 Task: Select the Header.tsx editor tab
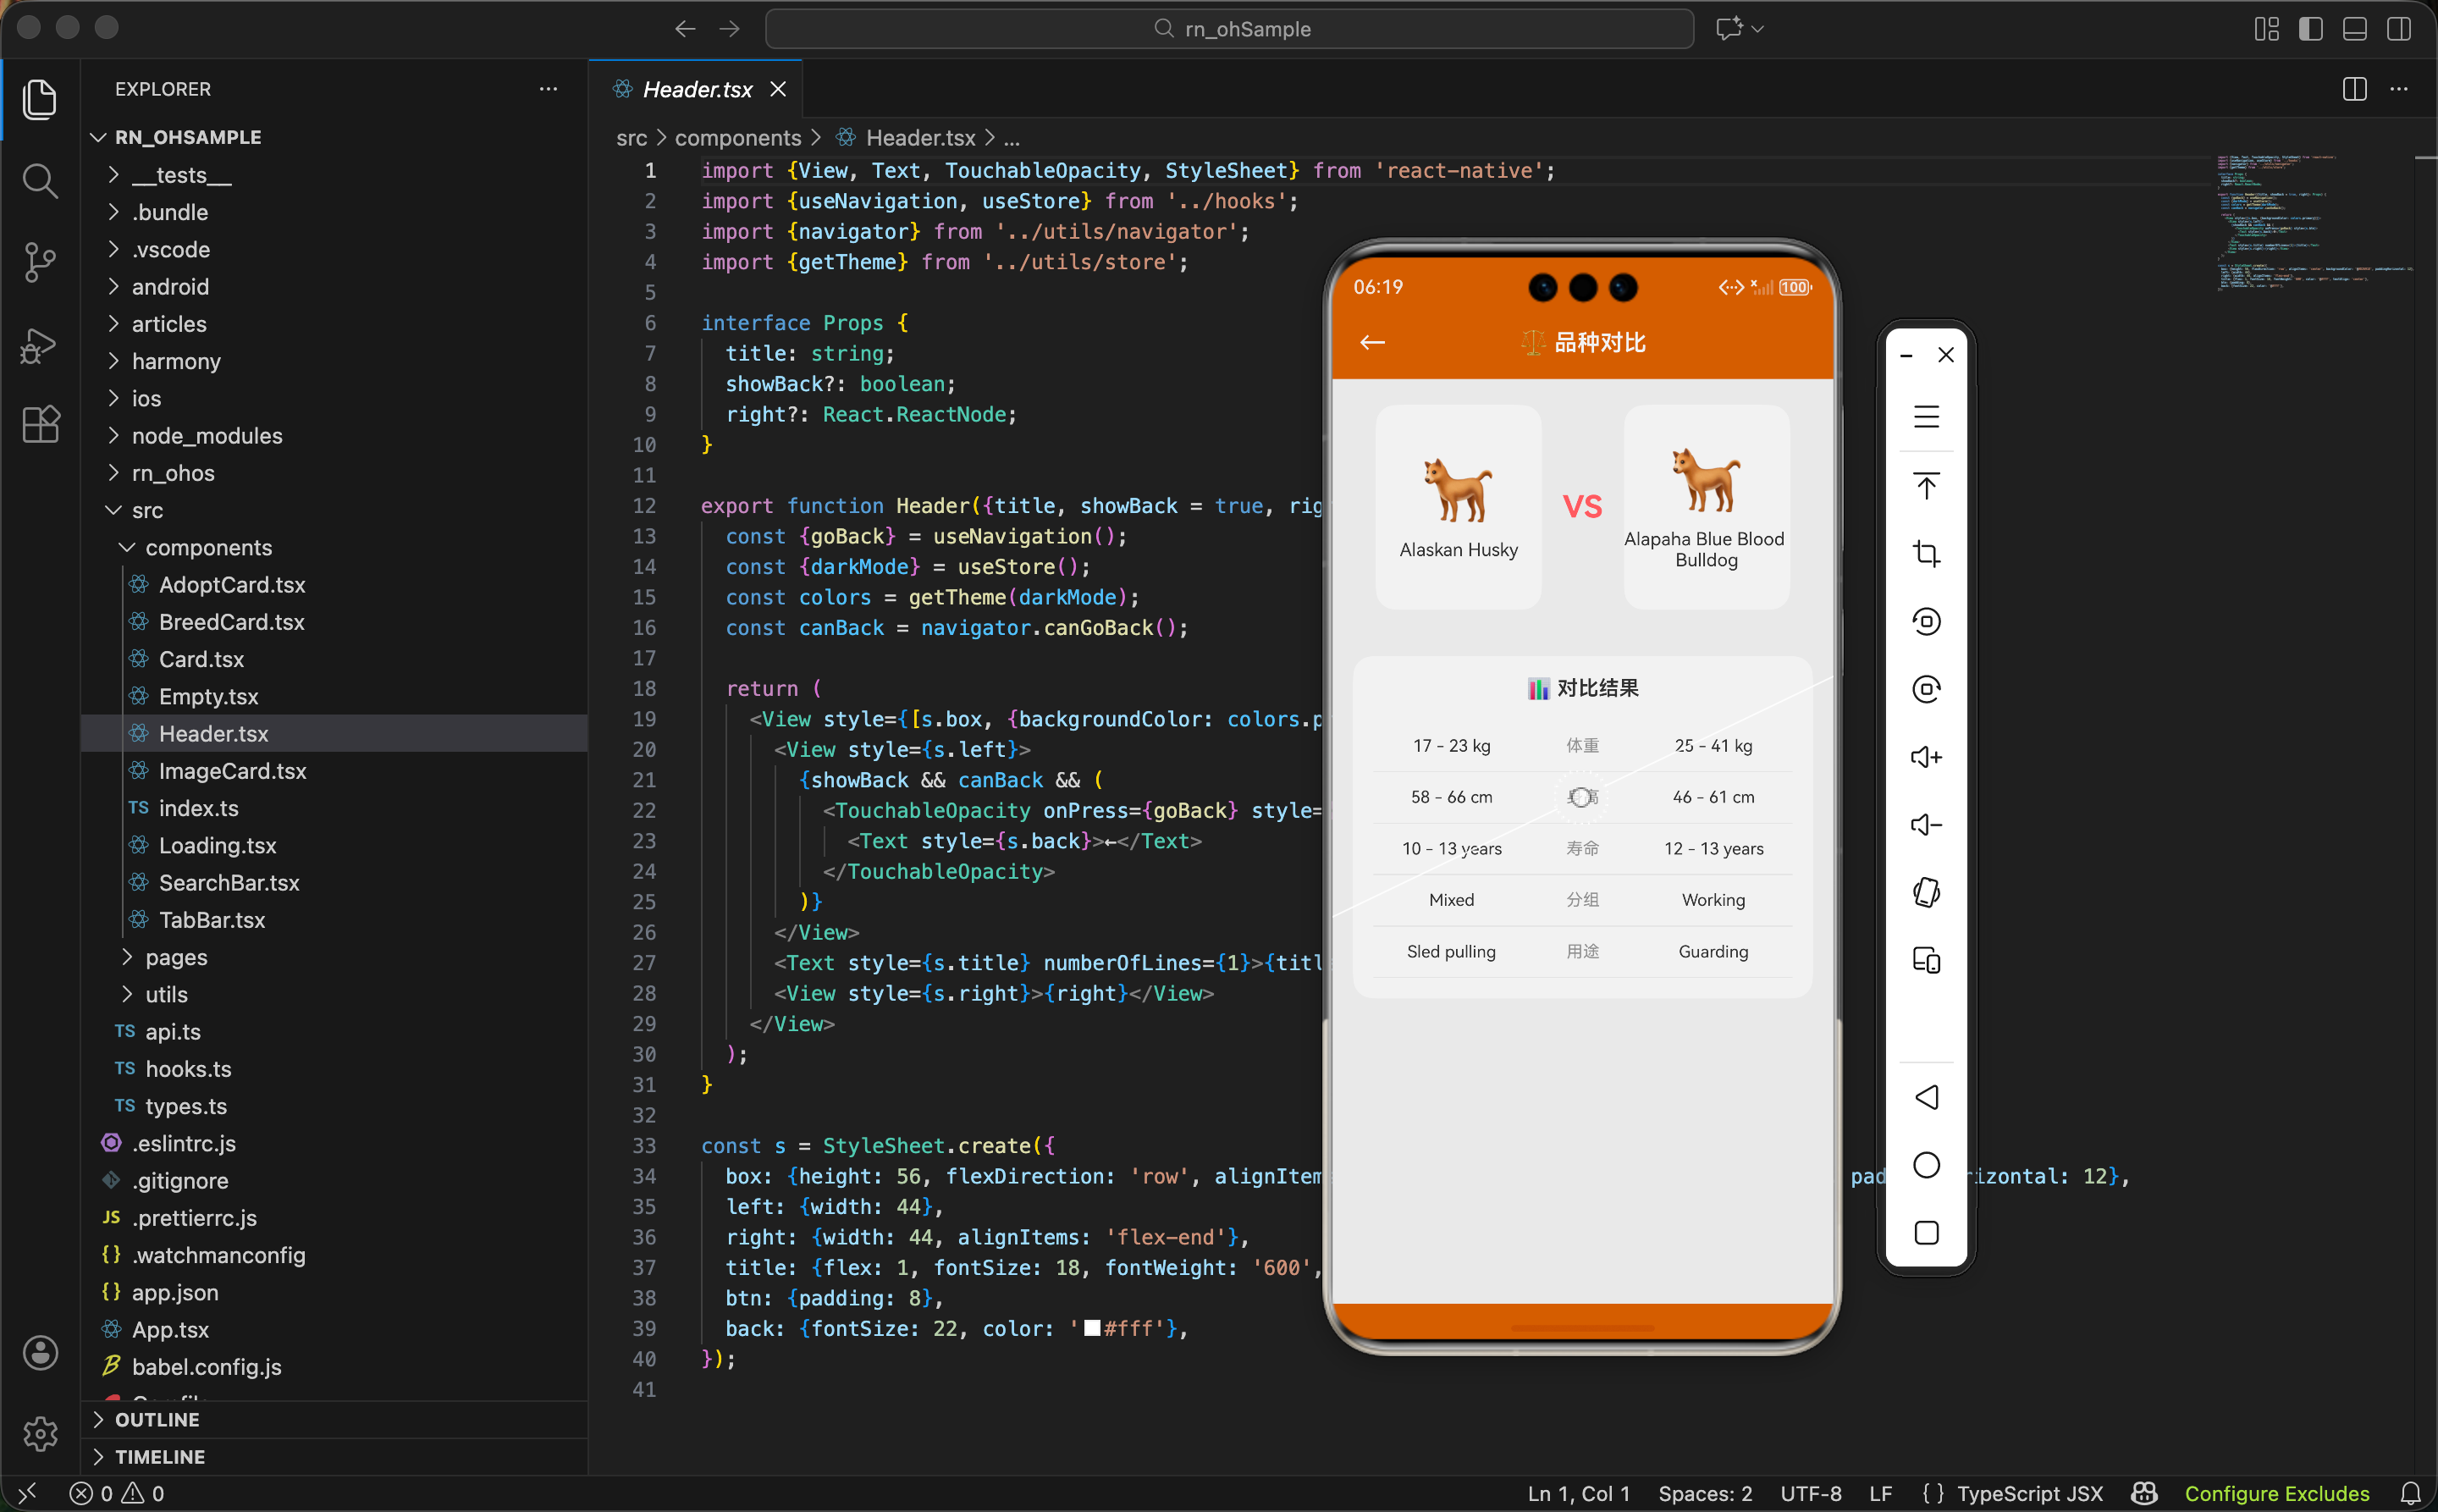(697, 90)
